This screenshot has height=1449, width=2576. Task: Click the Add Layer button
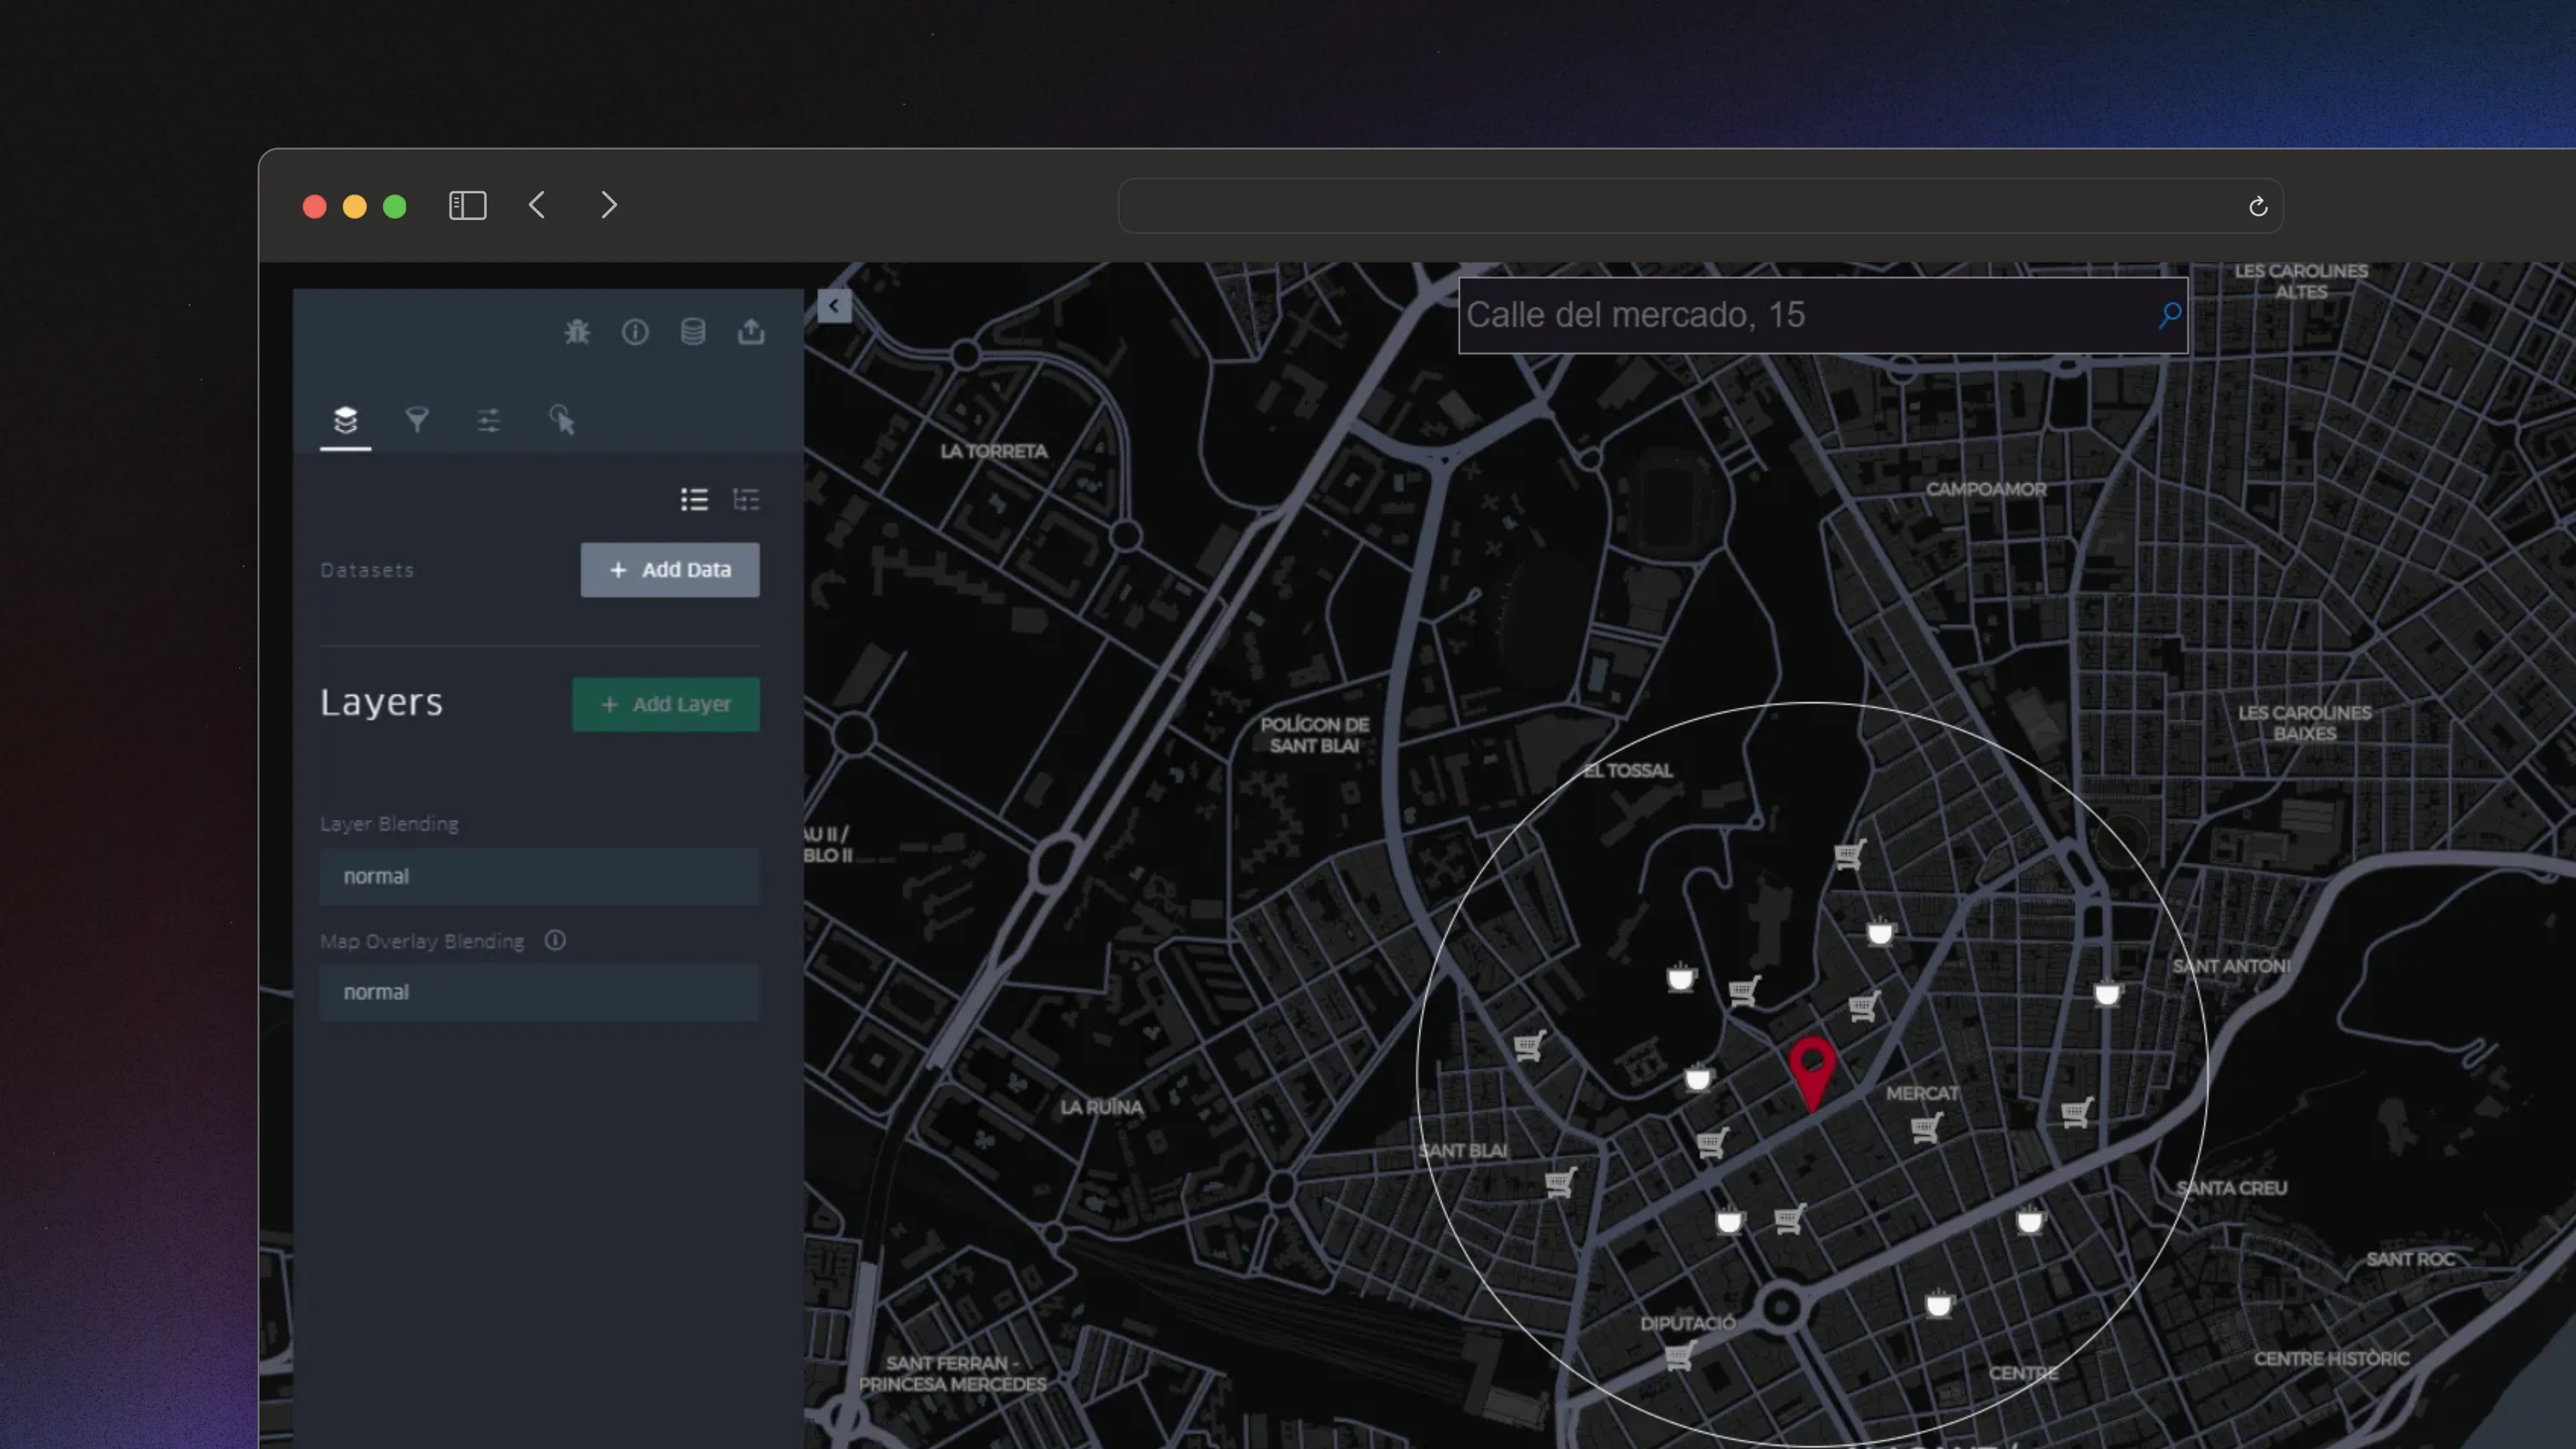click(x=665, y=704)
